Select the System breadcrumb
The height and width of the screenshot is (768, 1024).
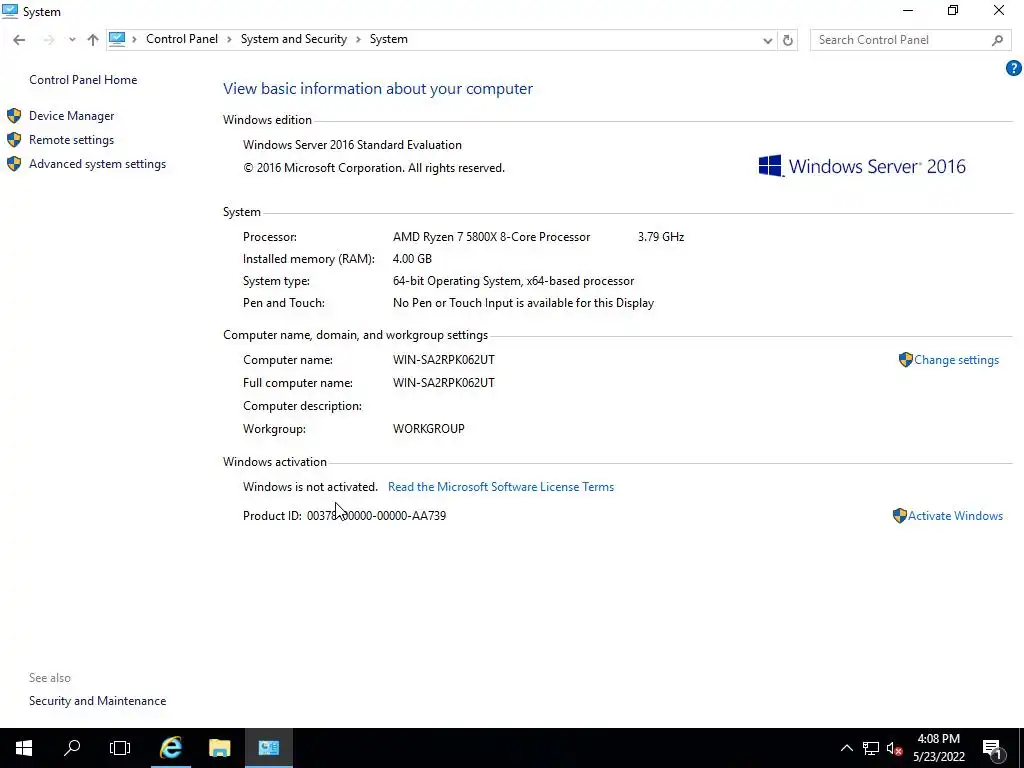[x=389, y=39]
